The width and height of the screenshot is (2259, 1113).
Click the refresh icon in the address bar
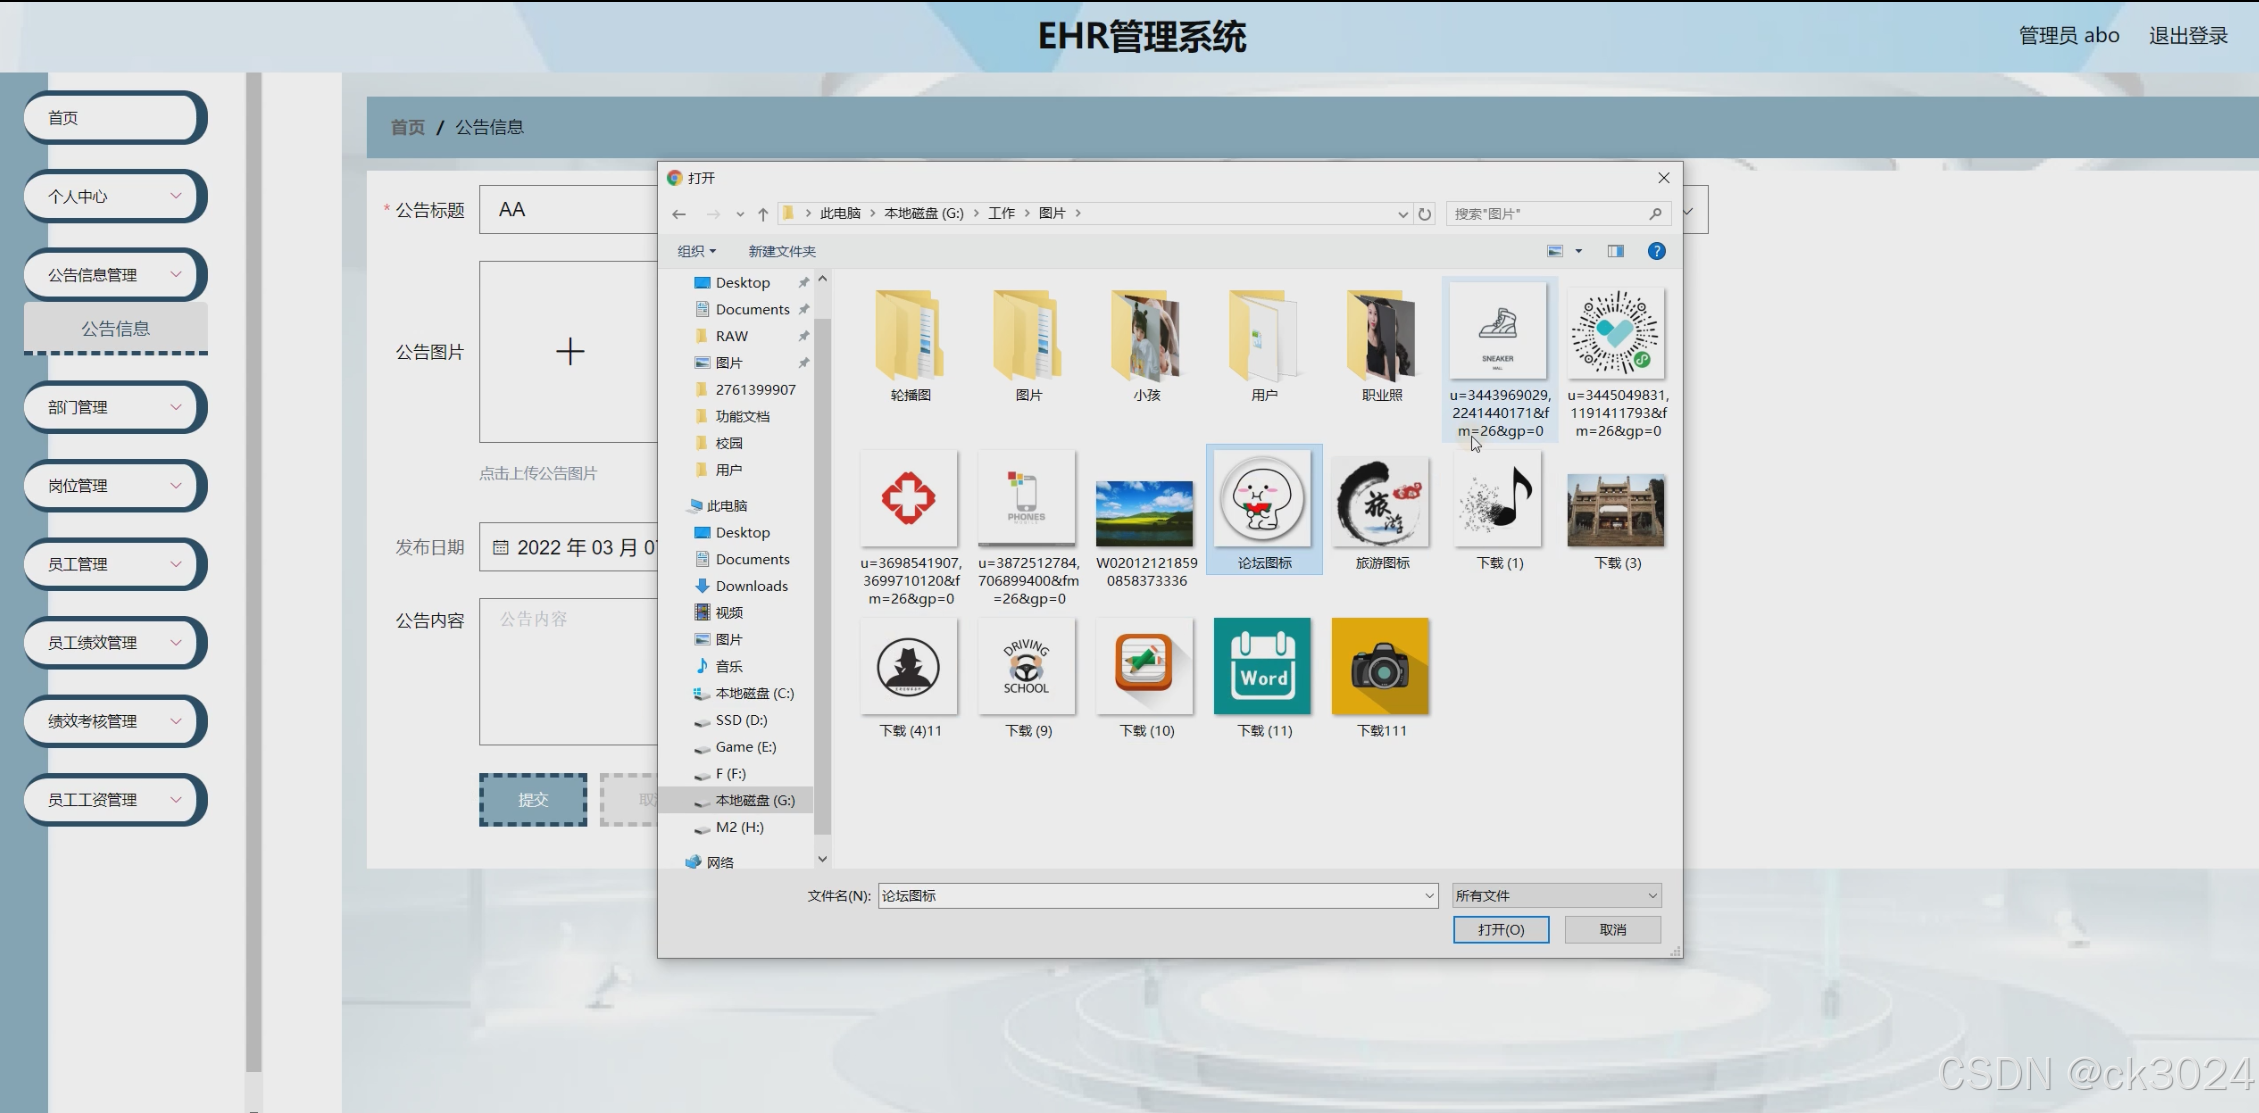click(x=1424, y=213)
